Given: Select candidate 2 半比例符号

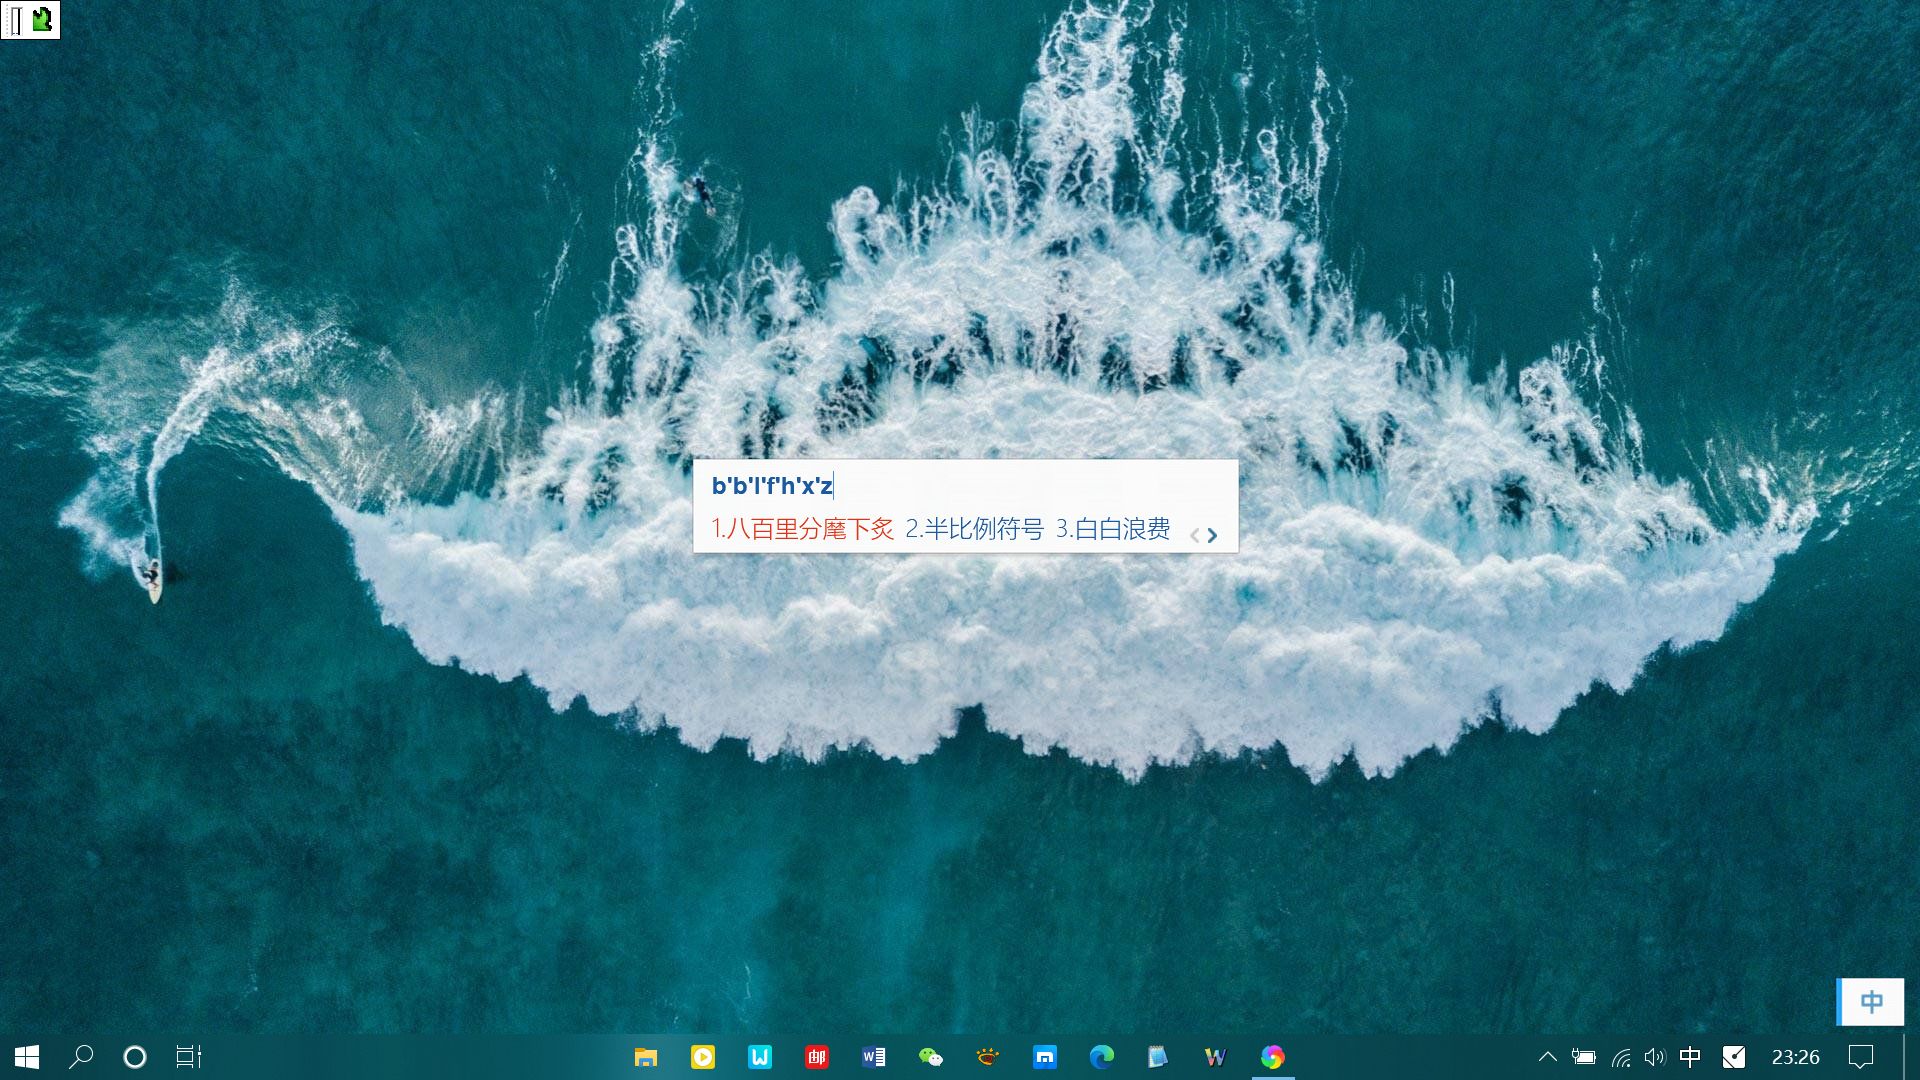Looking at the screenshot, I should [x=974, y=529].
